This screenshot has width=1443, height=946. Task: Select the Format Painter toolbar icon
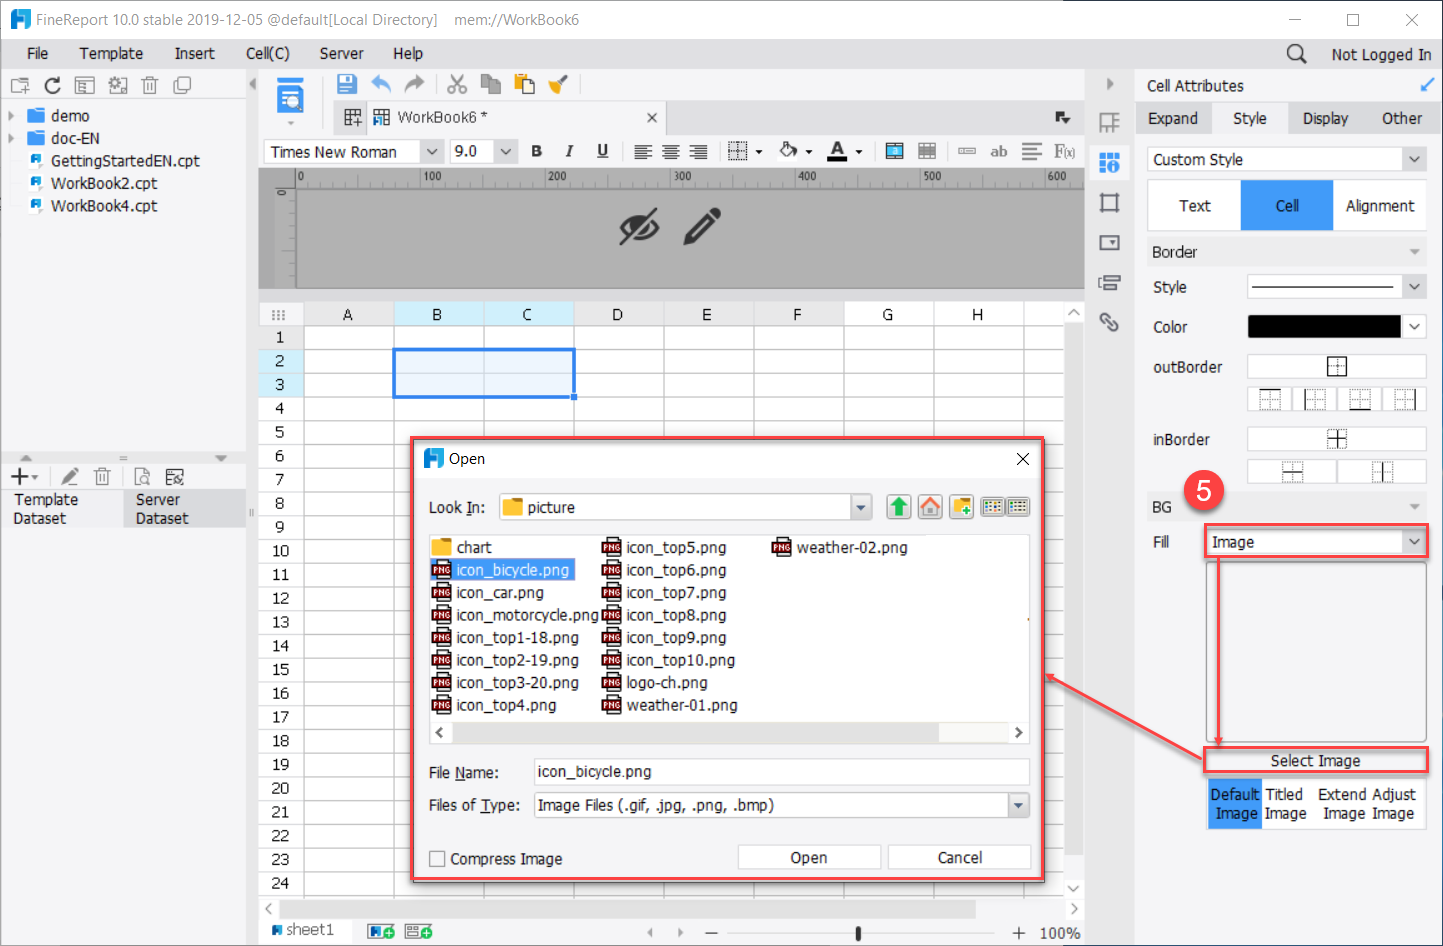(x=557, y=85)
